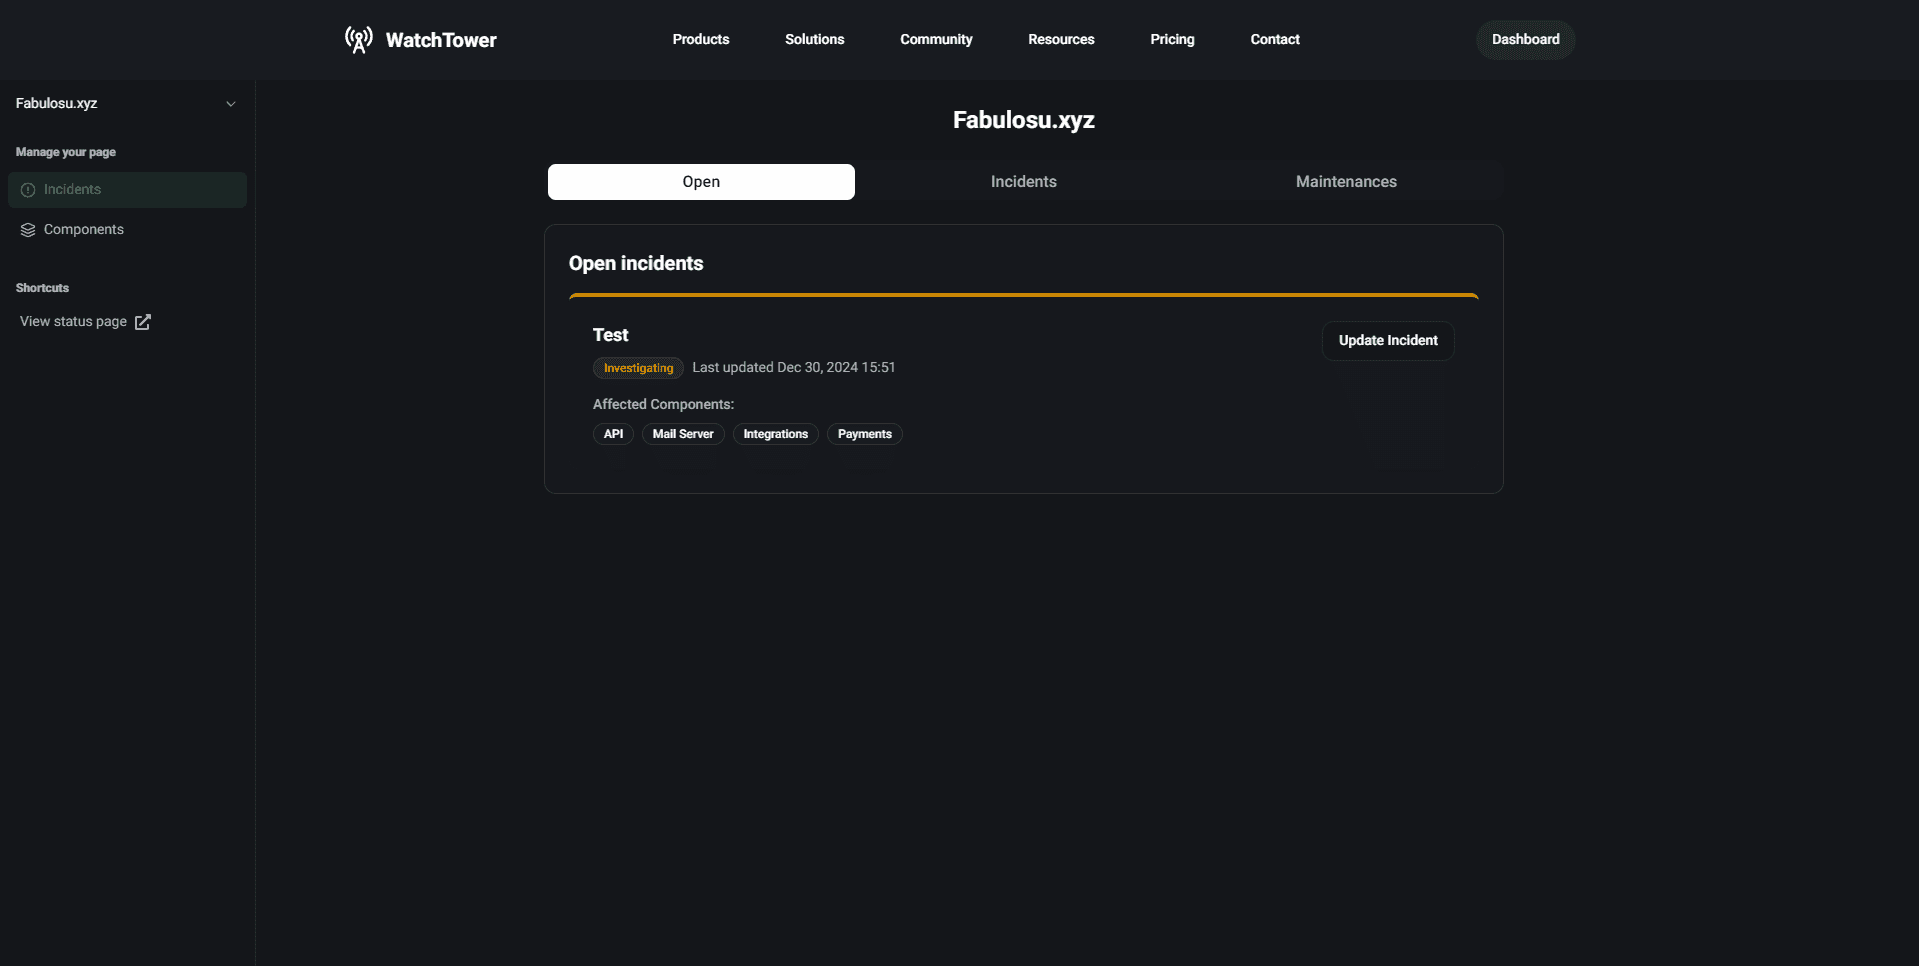Image resolution: width=1919 pixels, height=966 pixels.
Task: Select the Incidents alert icon in sidebar
Action: coord(26,189)
